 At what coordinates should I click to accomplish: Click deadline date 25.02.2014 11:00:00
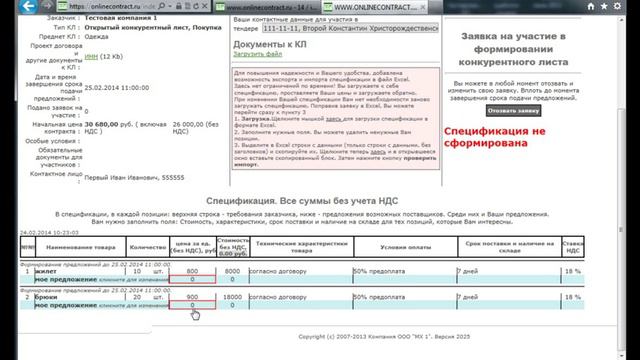pos(117,88)
